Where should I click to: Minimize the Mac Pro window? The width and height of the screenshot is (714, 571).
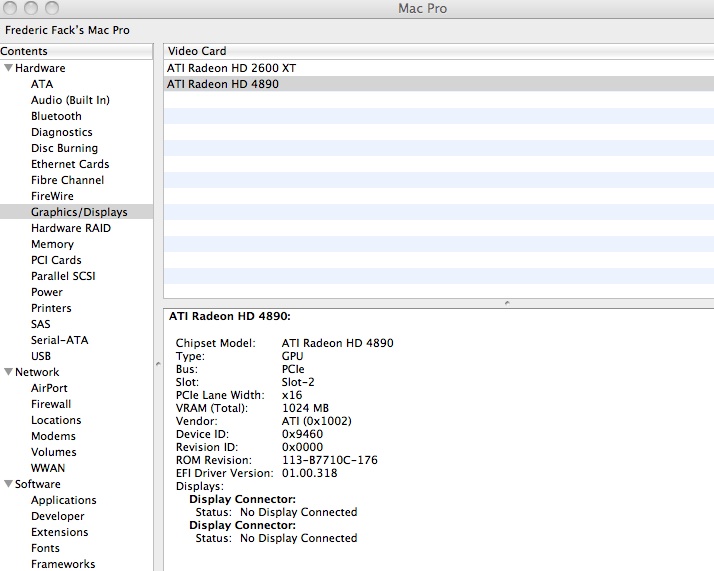point(31,8)
